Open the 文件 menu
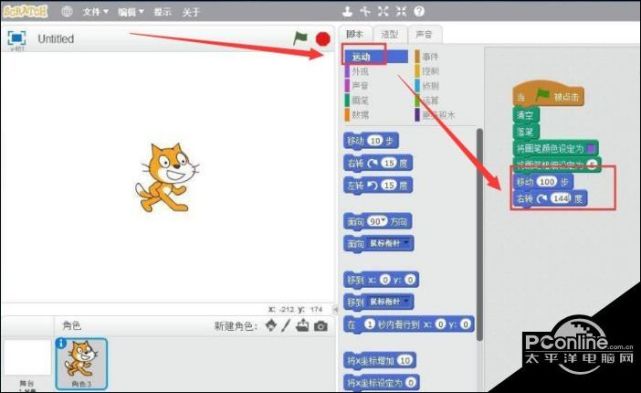 click(95, 12)
